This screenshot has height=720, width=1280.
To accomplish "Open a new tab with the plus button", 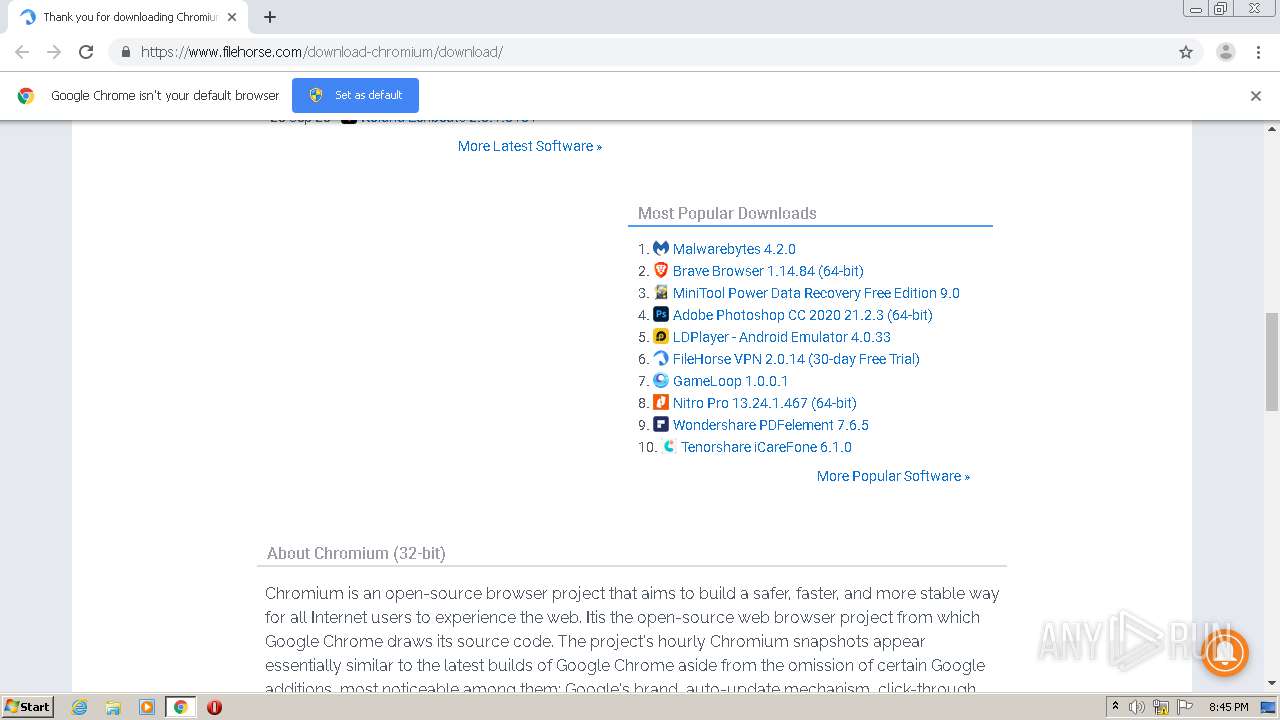I will (270, 17).
